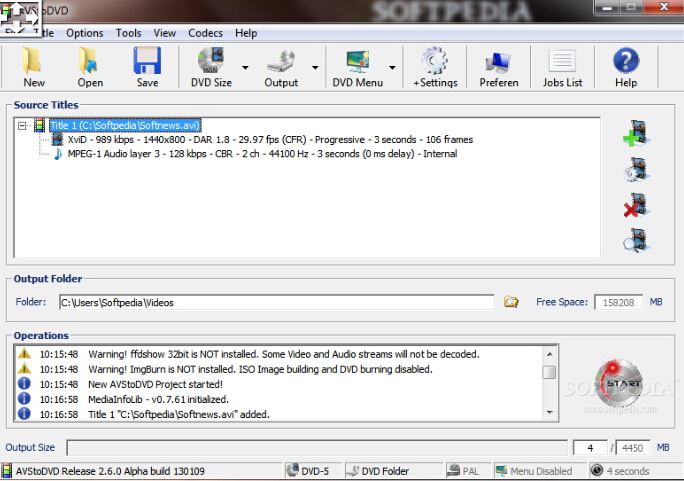Select Title 1 Softnews.avi row
Image resolution: width=684 pixels, height=481 pixels.
(125, 126)
